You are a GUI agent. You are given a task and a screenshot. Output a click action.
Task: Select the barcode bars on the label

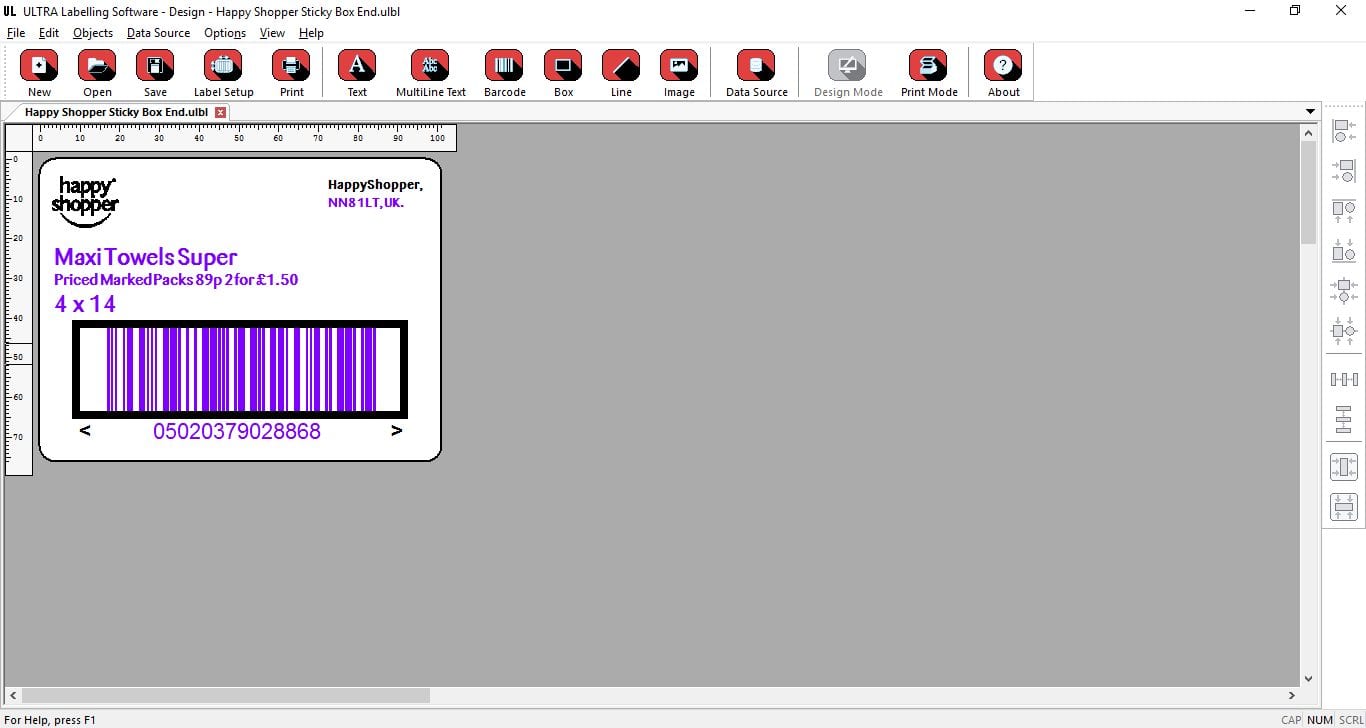(x=240, y=369)
